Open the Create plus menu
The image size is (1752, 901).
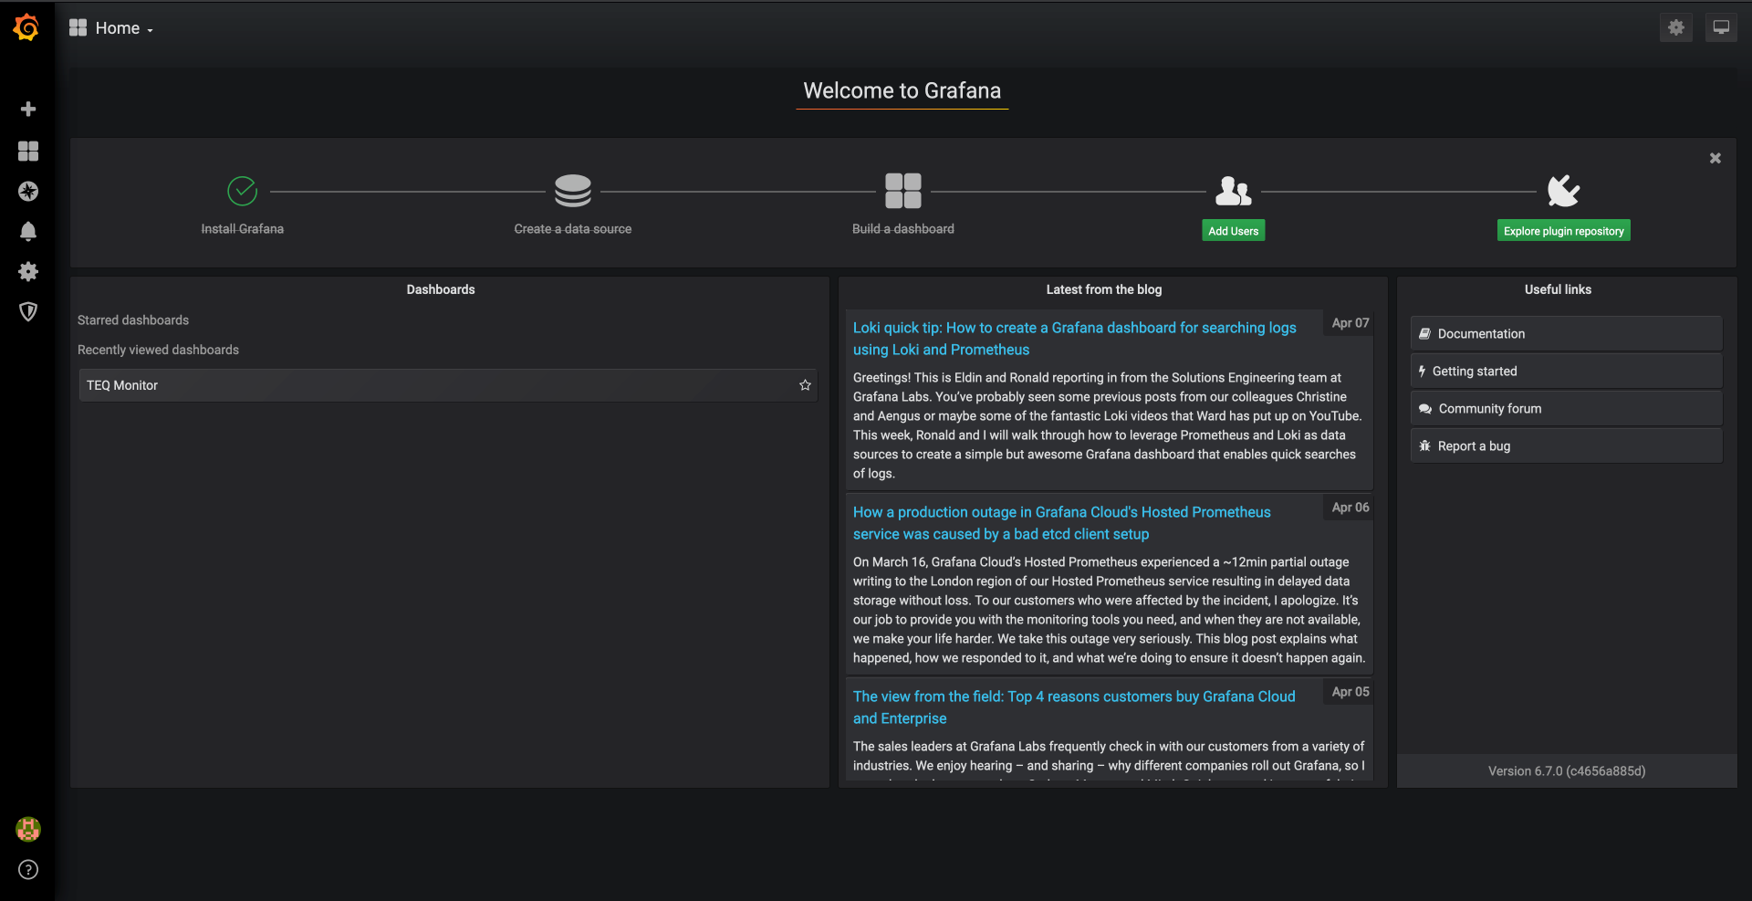tap(28, 109)
